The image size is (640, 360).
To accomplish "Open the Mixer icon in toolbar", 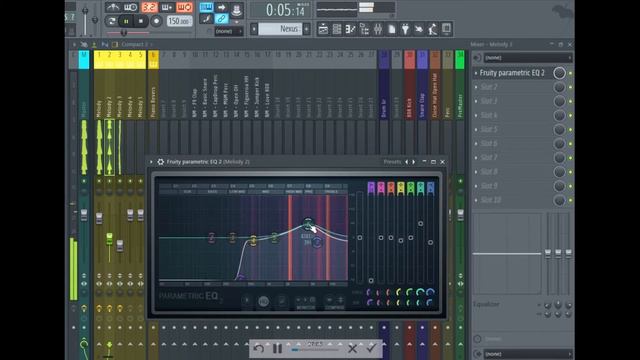I will coord(378,29).
